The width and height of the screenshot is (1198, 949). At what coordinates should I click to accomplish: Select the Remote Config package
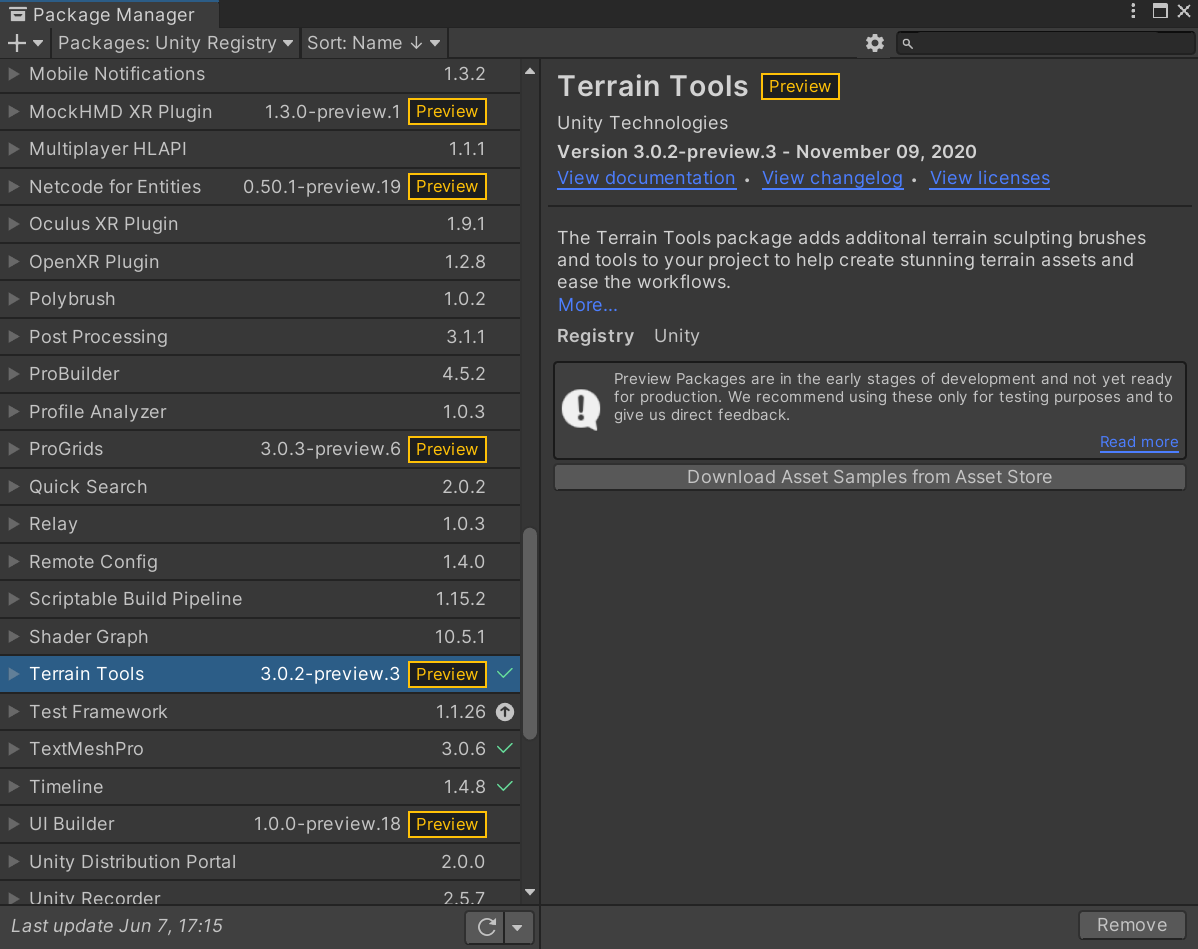tap(260, 562)
